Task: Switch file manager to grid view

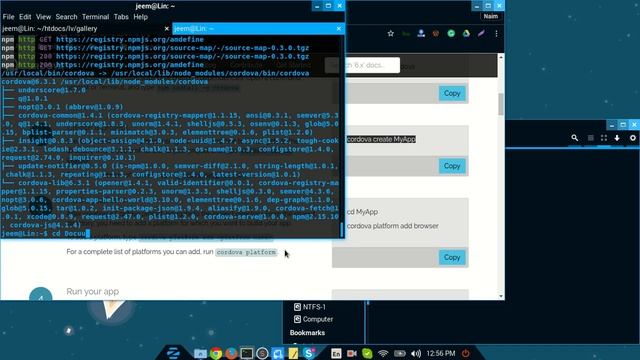Action: pyautogui.click(x=604, y=138)
